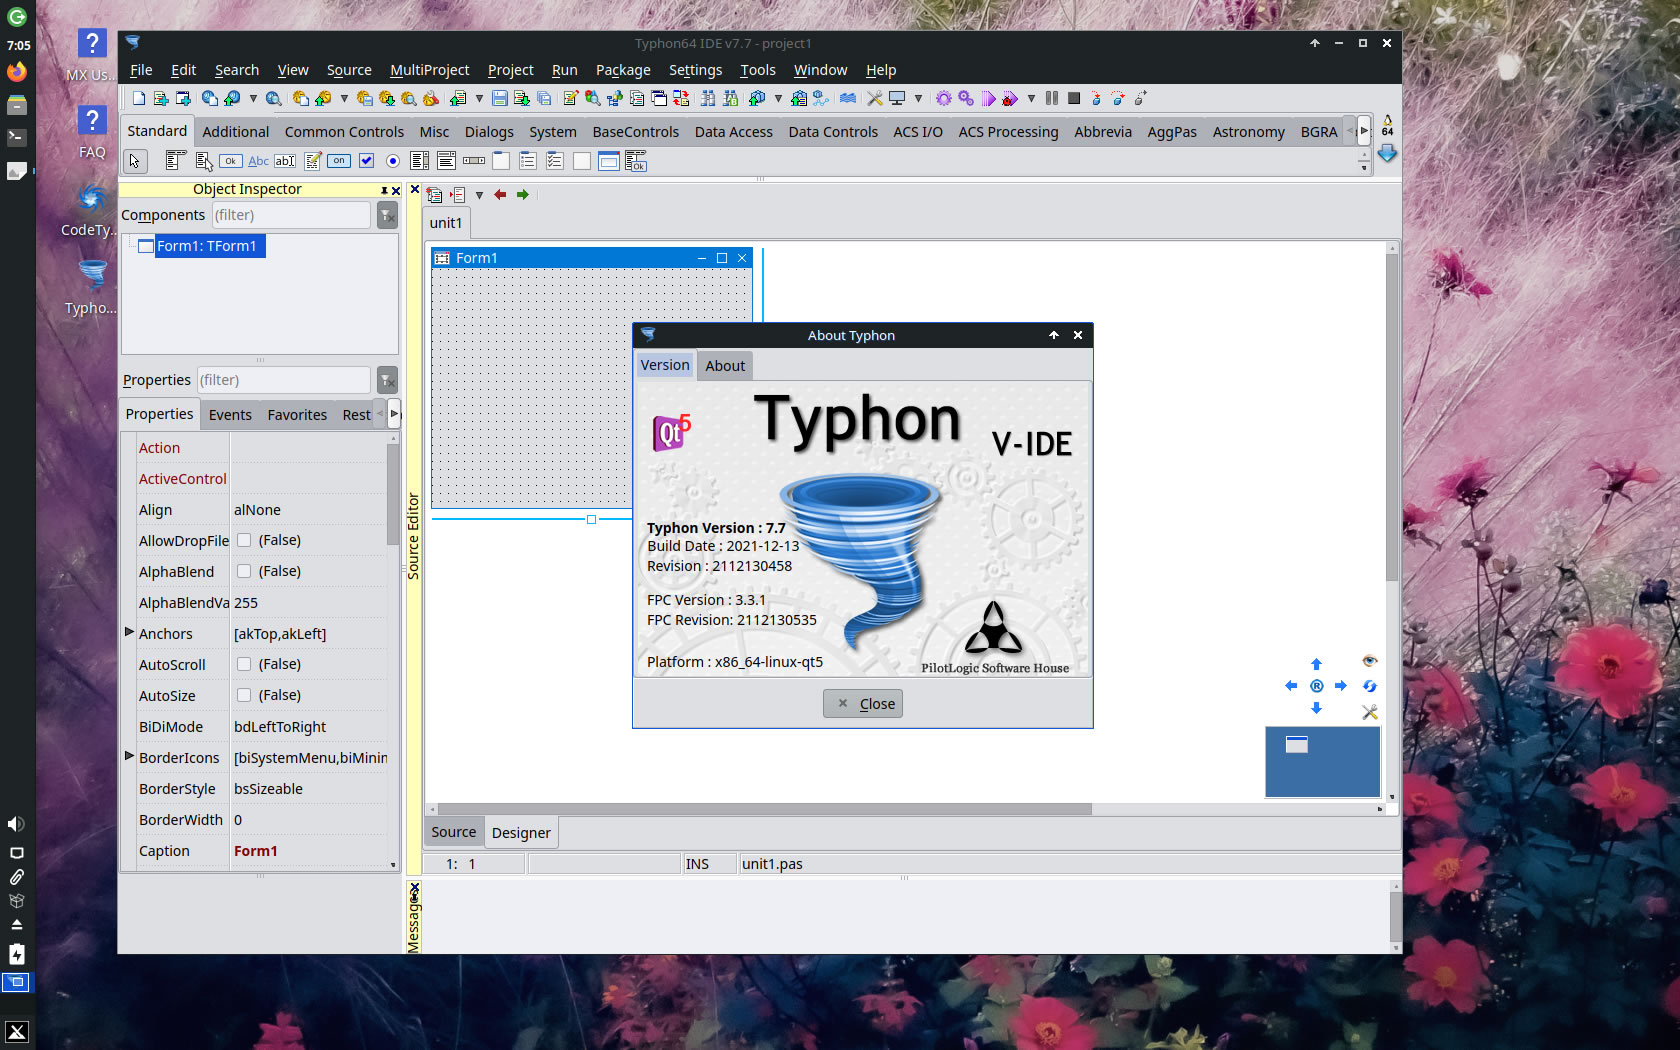Click the Save (floppy disk) toolbar icon
This screenshot has height=1050, width=1680.
pyautogui.click(x=500, y=98)
